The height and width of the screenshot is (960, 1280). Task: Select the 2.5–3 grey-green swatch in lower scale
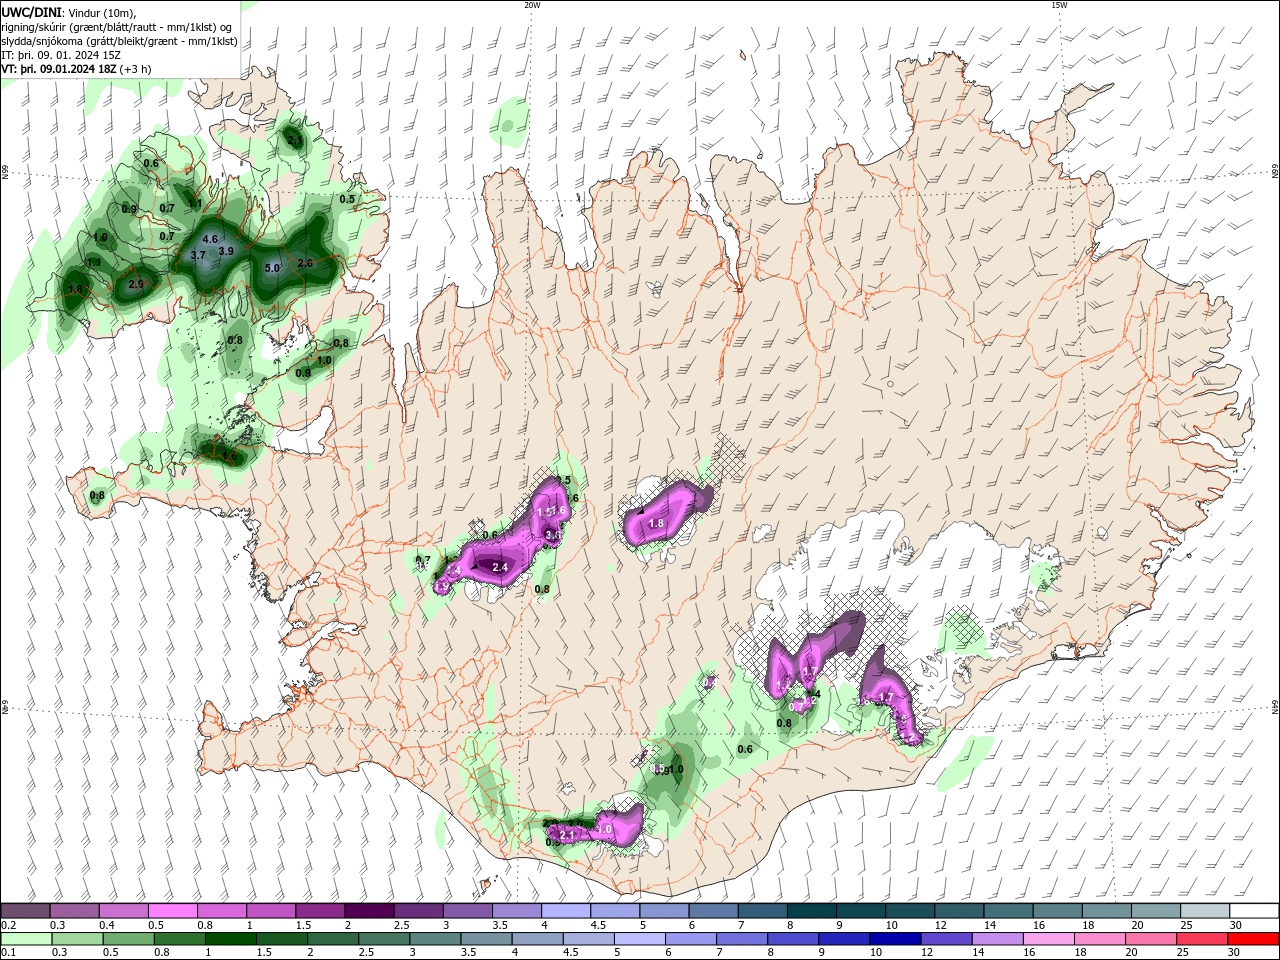(383, 939)
